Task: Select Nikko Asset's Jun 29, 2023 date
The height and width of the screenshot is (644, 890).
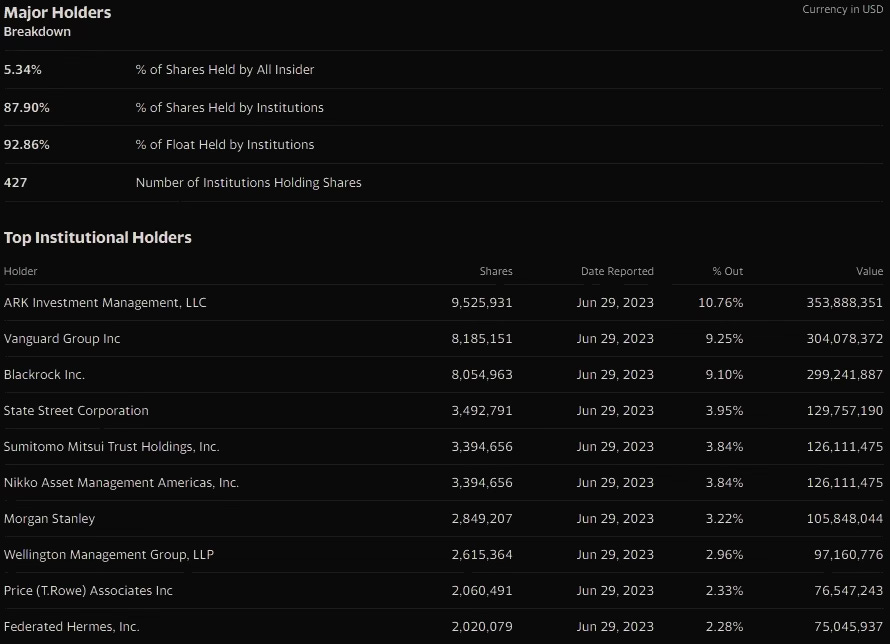Action: coord(615,483)
